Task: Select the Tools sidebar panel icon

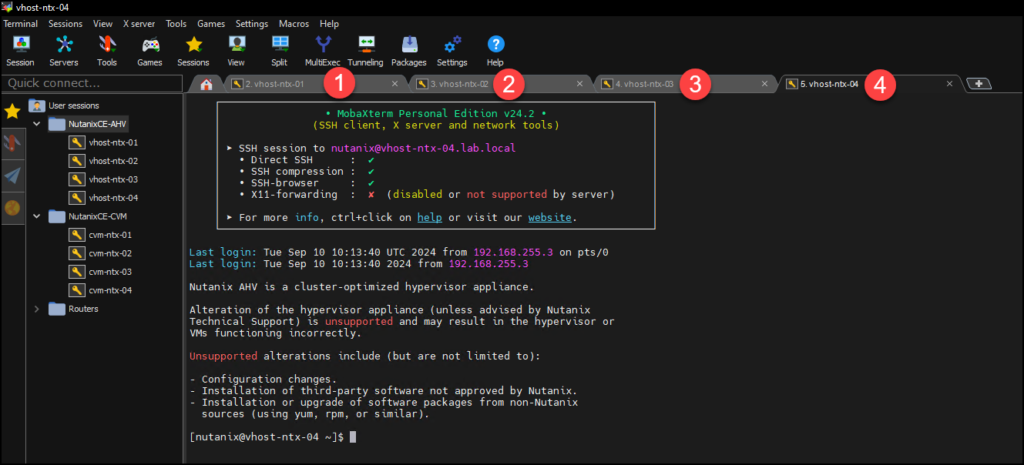Action: 12,144
